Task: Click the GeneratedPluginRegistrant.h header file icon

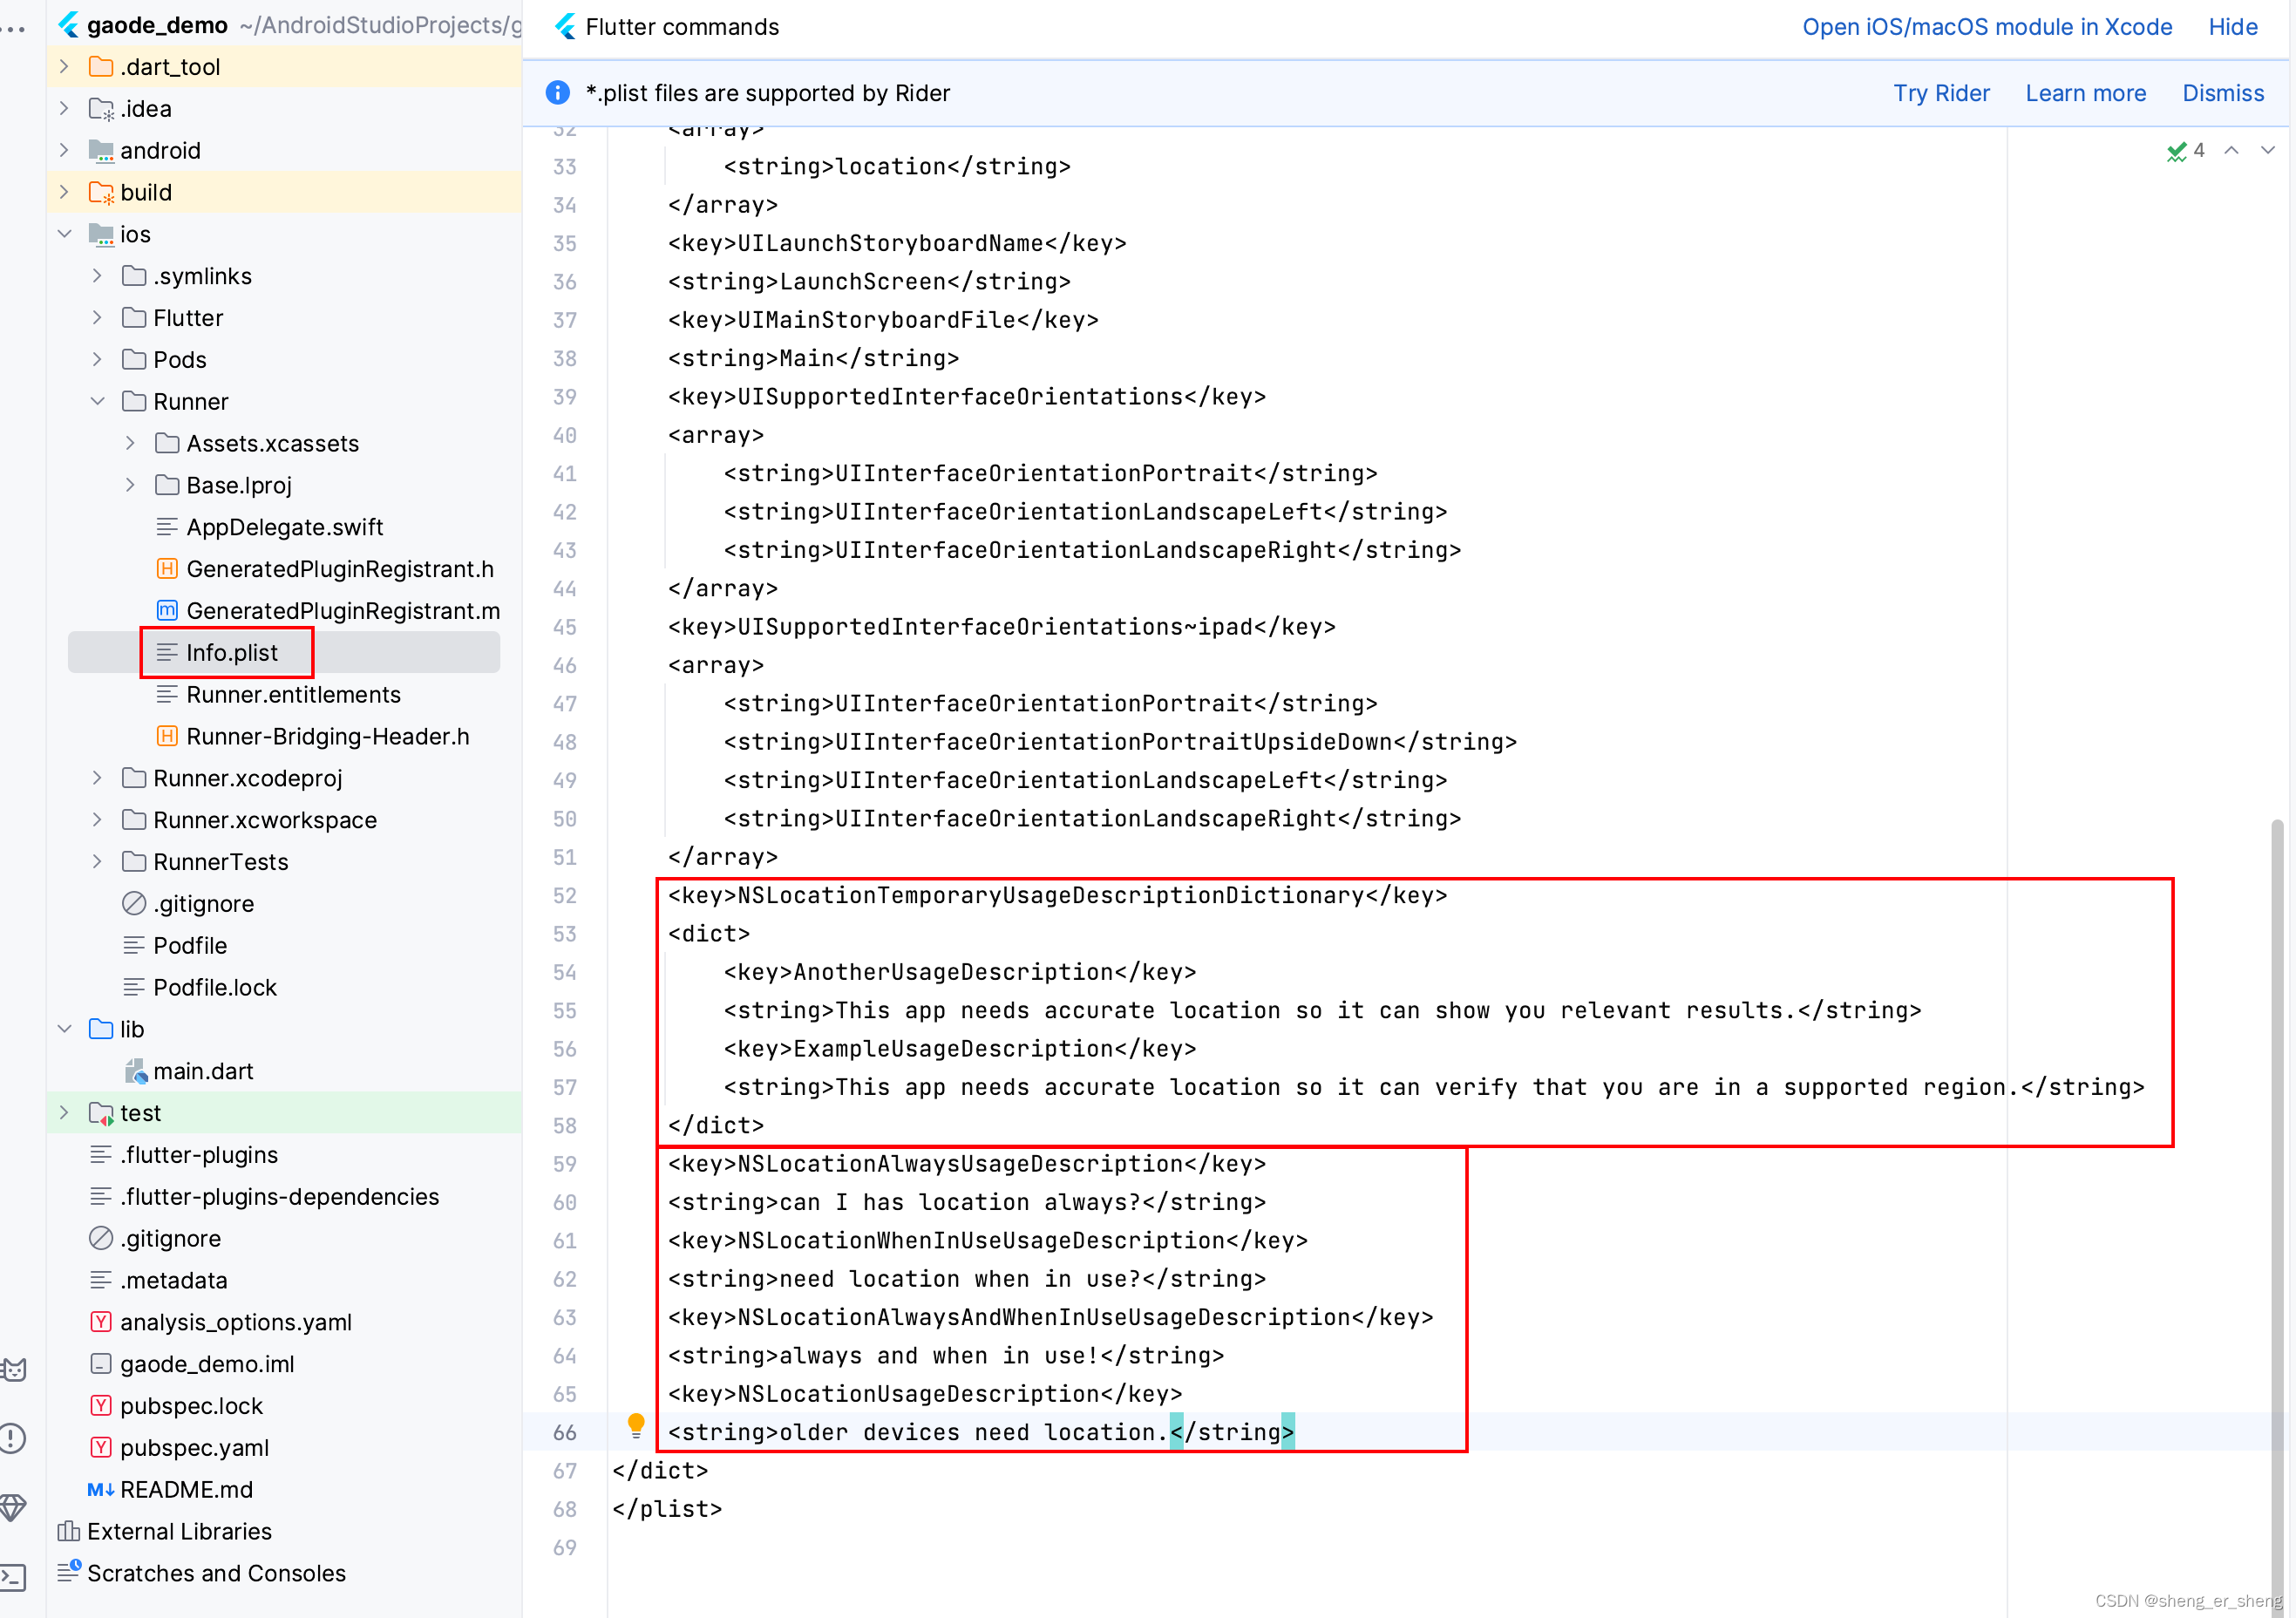Action: click(x=167, y=569)
